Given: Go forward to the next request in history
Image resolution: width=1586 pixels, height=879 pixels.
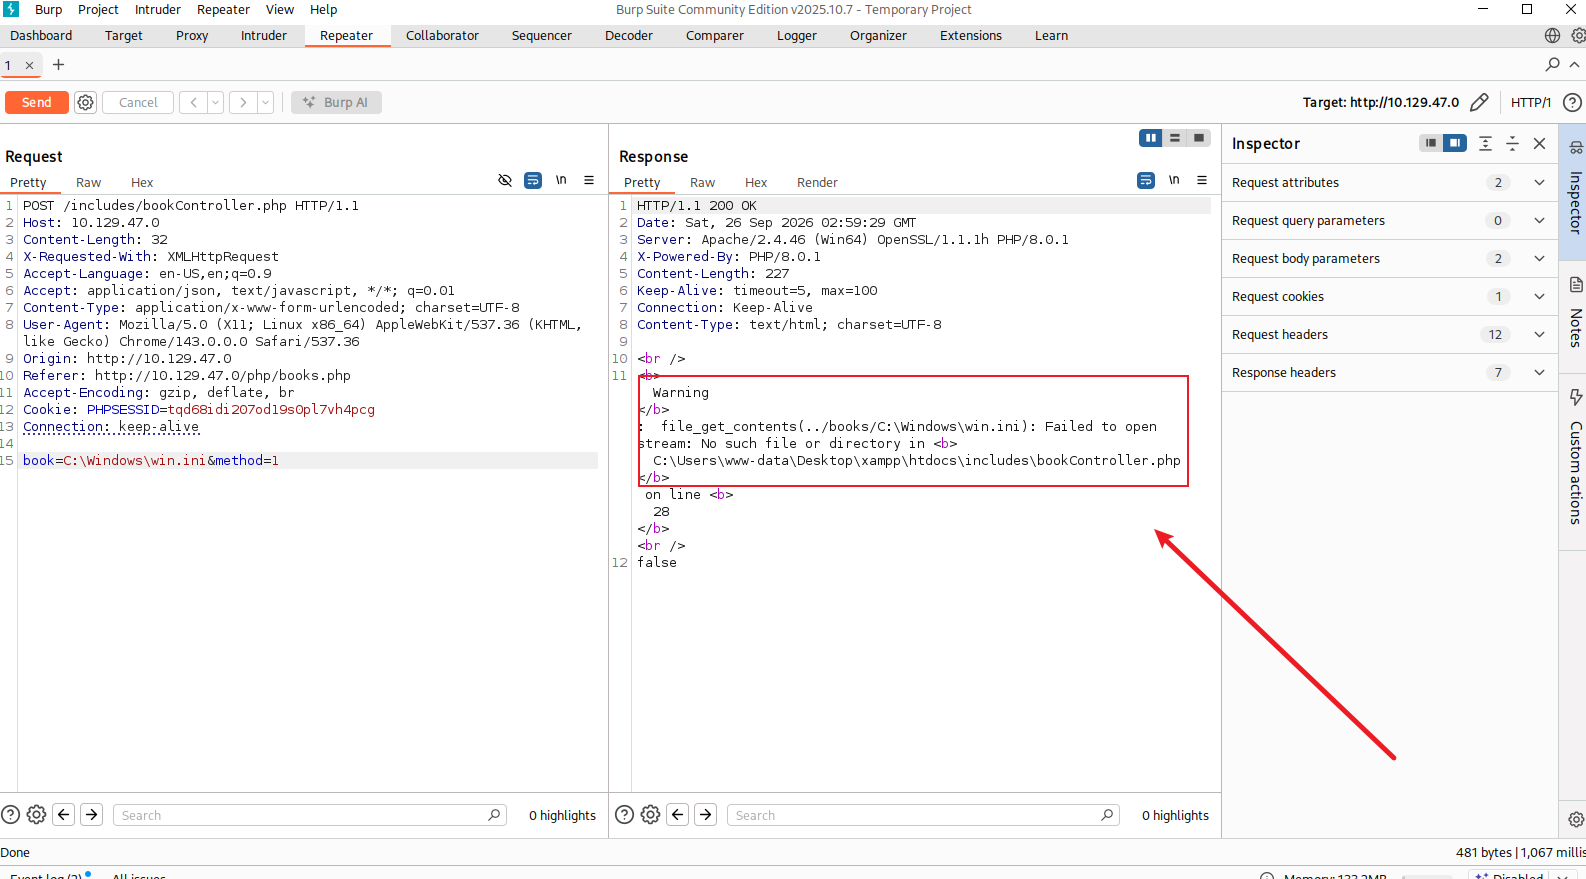Looking at the screenshot, I should point(243,102).
